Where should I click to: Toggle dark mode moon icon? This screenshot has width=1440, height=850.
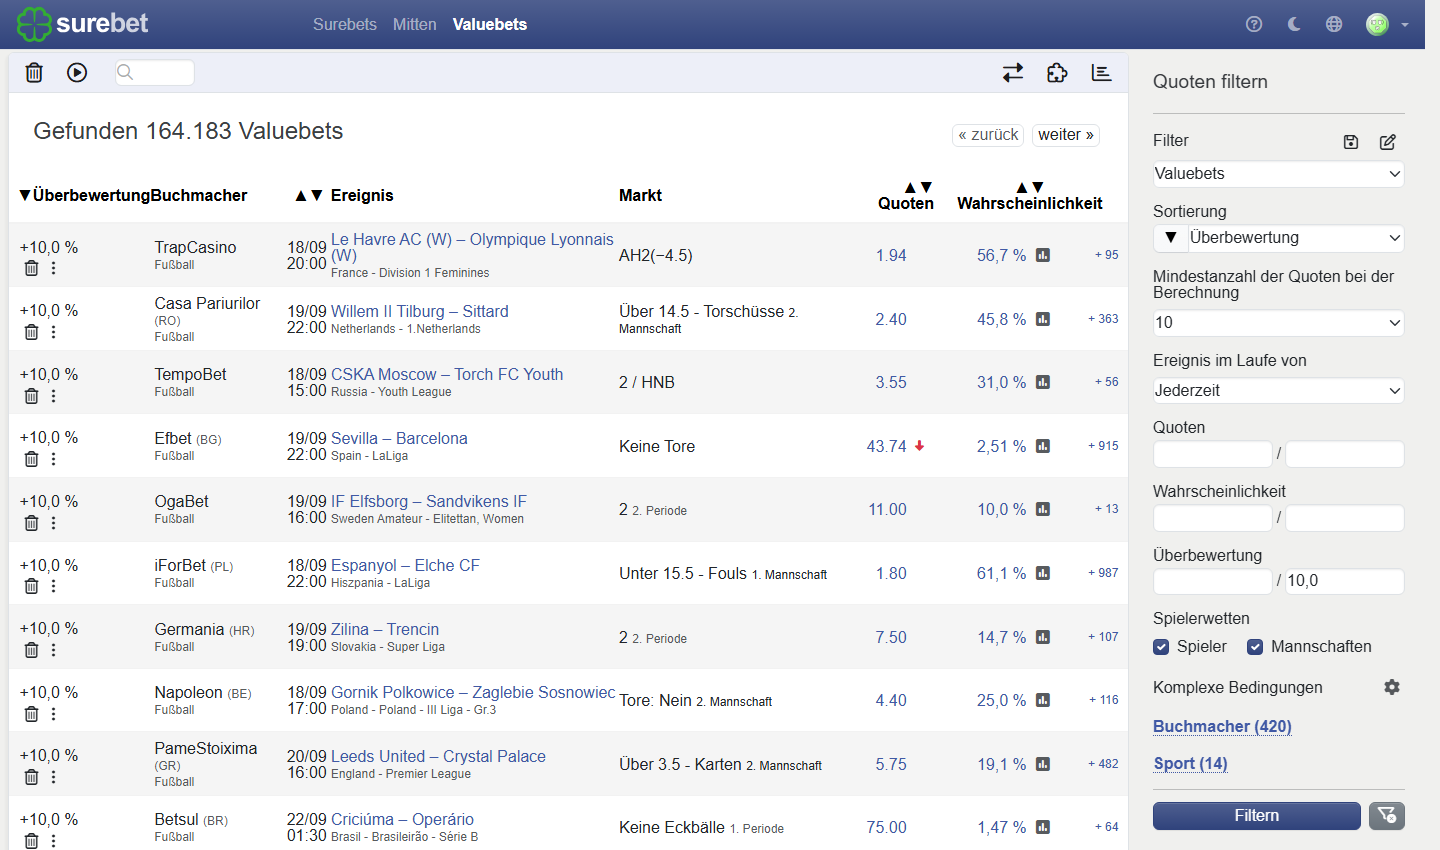tap(1294, 24)
